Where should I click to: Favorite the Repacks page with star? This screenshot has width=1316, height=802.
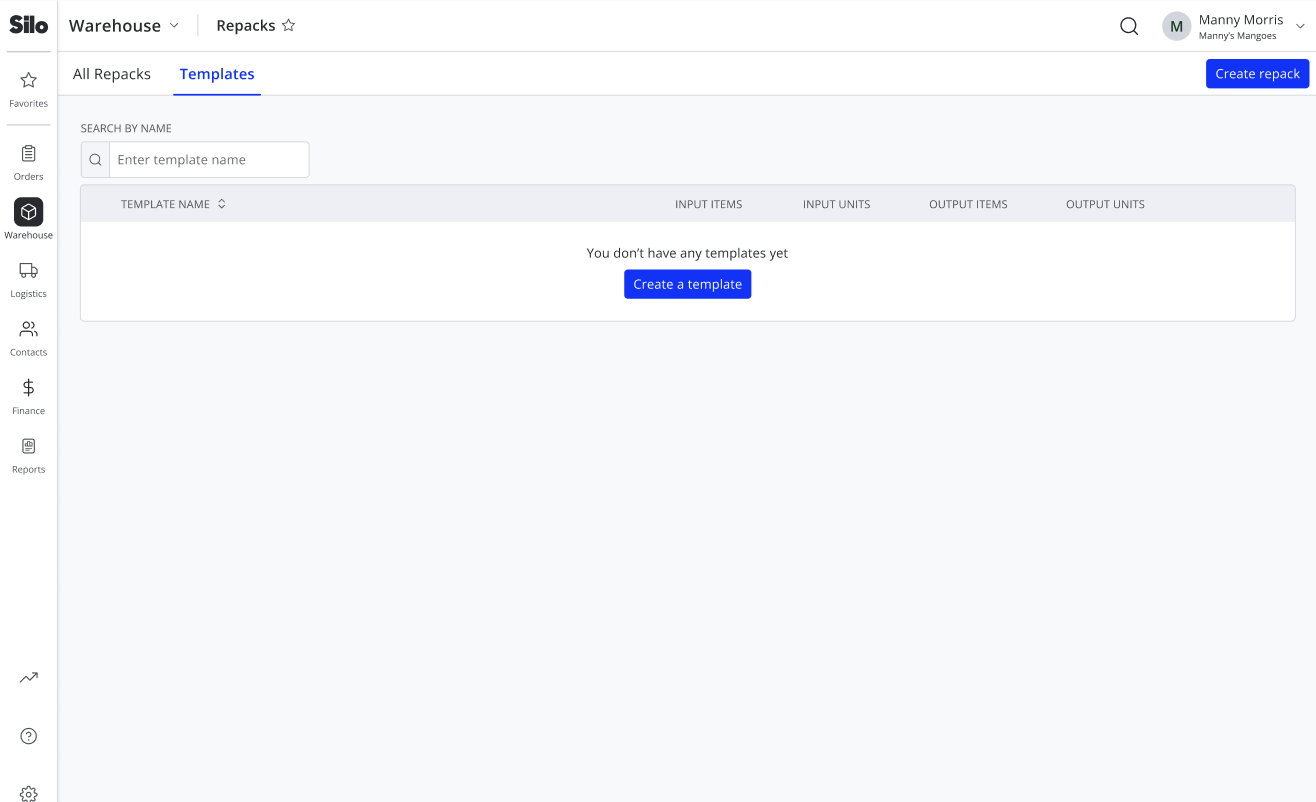(x=288, y=25)
